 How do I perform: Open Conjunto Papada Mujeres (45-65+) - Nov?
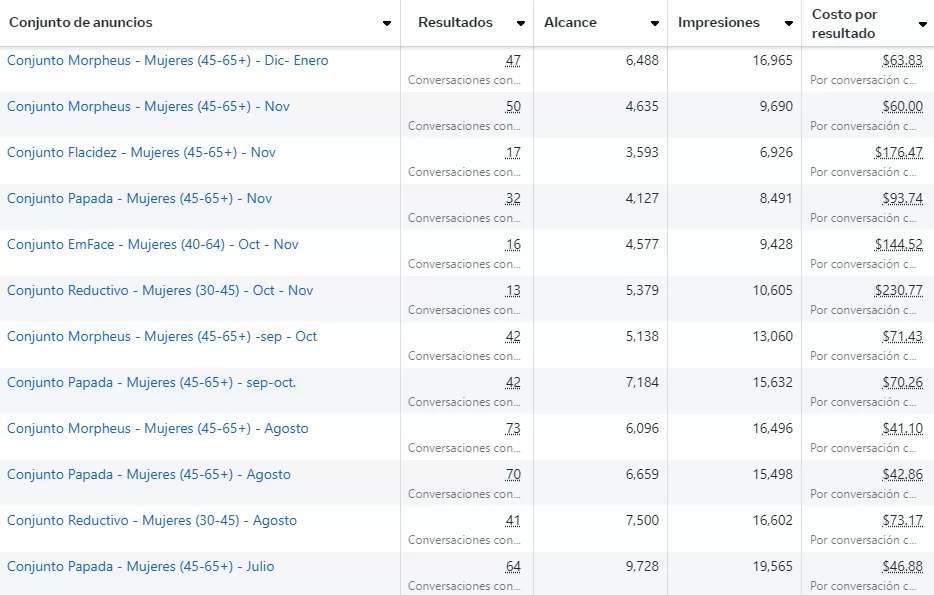(139, 199)
